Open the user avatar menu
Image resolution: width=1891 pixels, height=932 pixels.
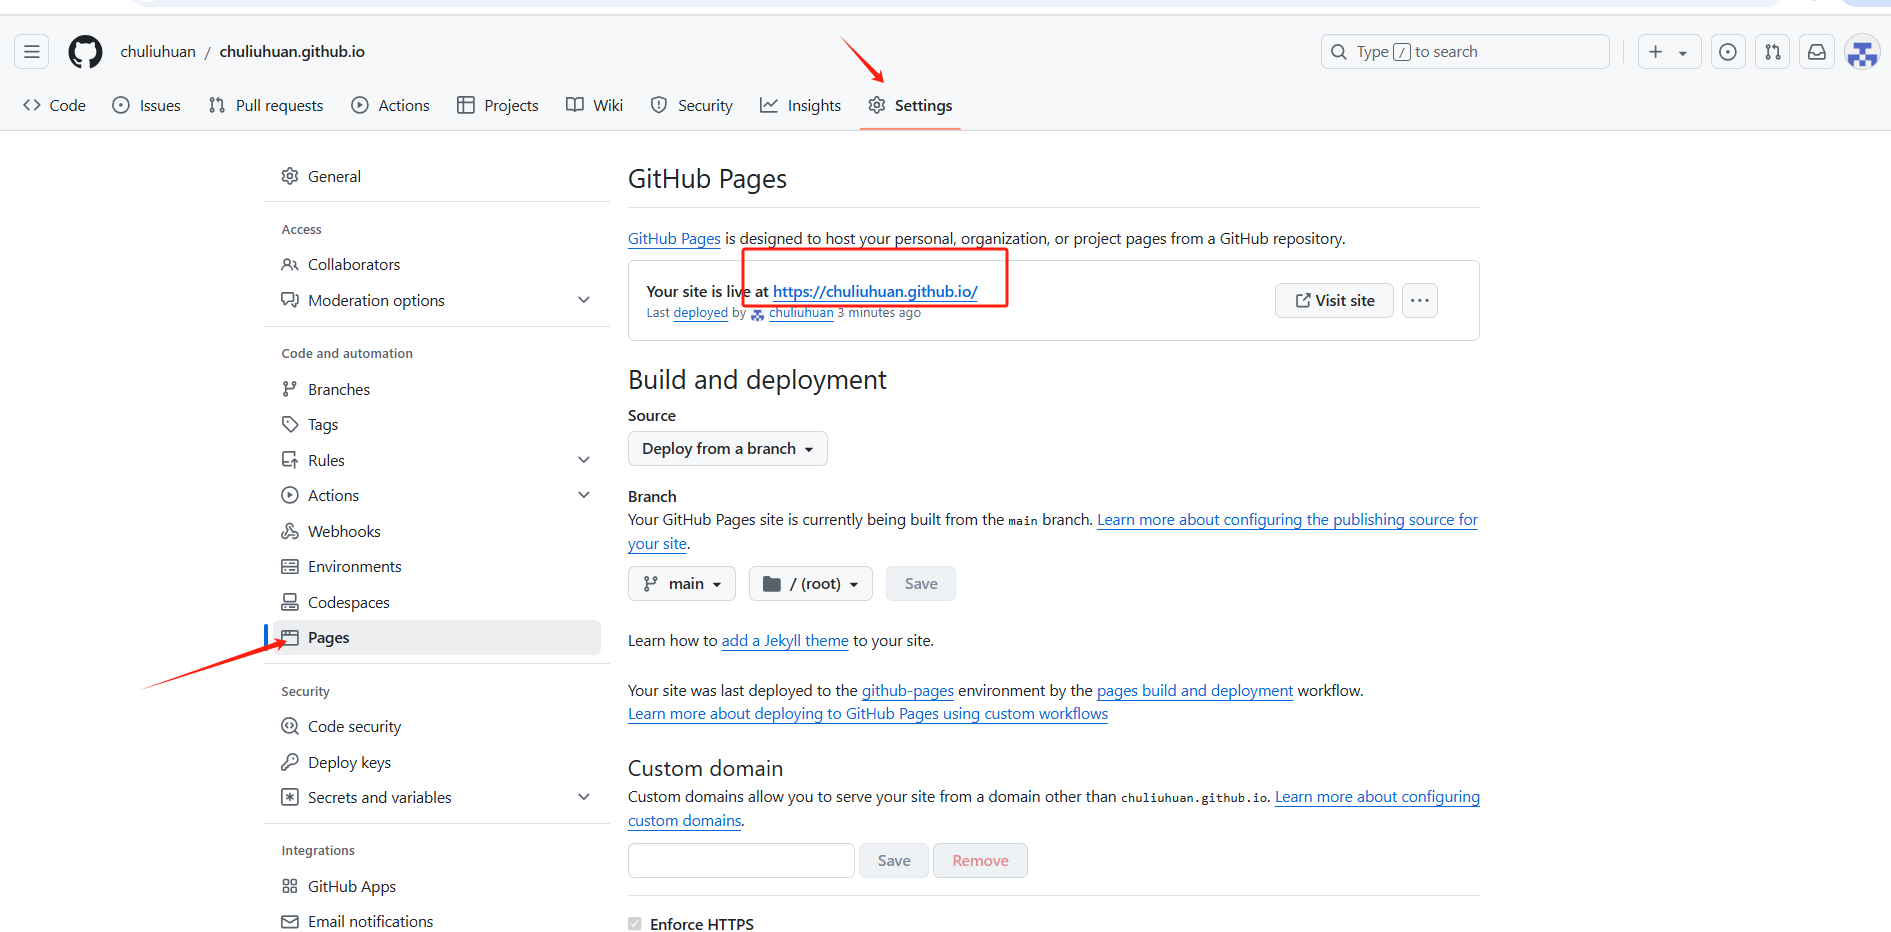click(1862, 52)
